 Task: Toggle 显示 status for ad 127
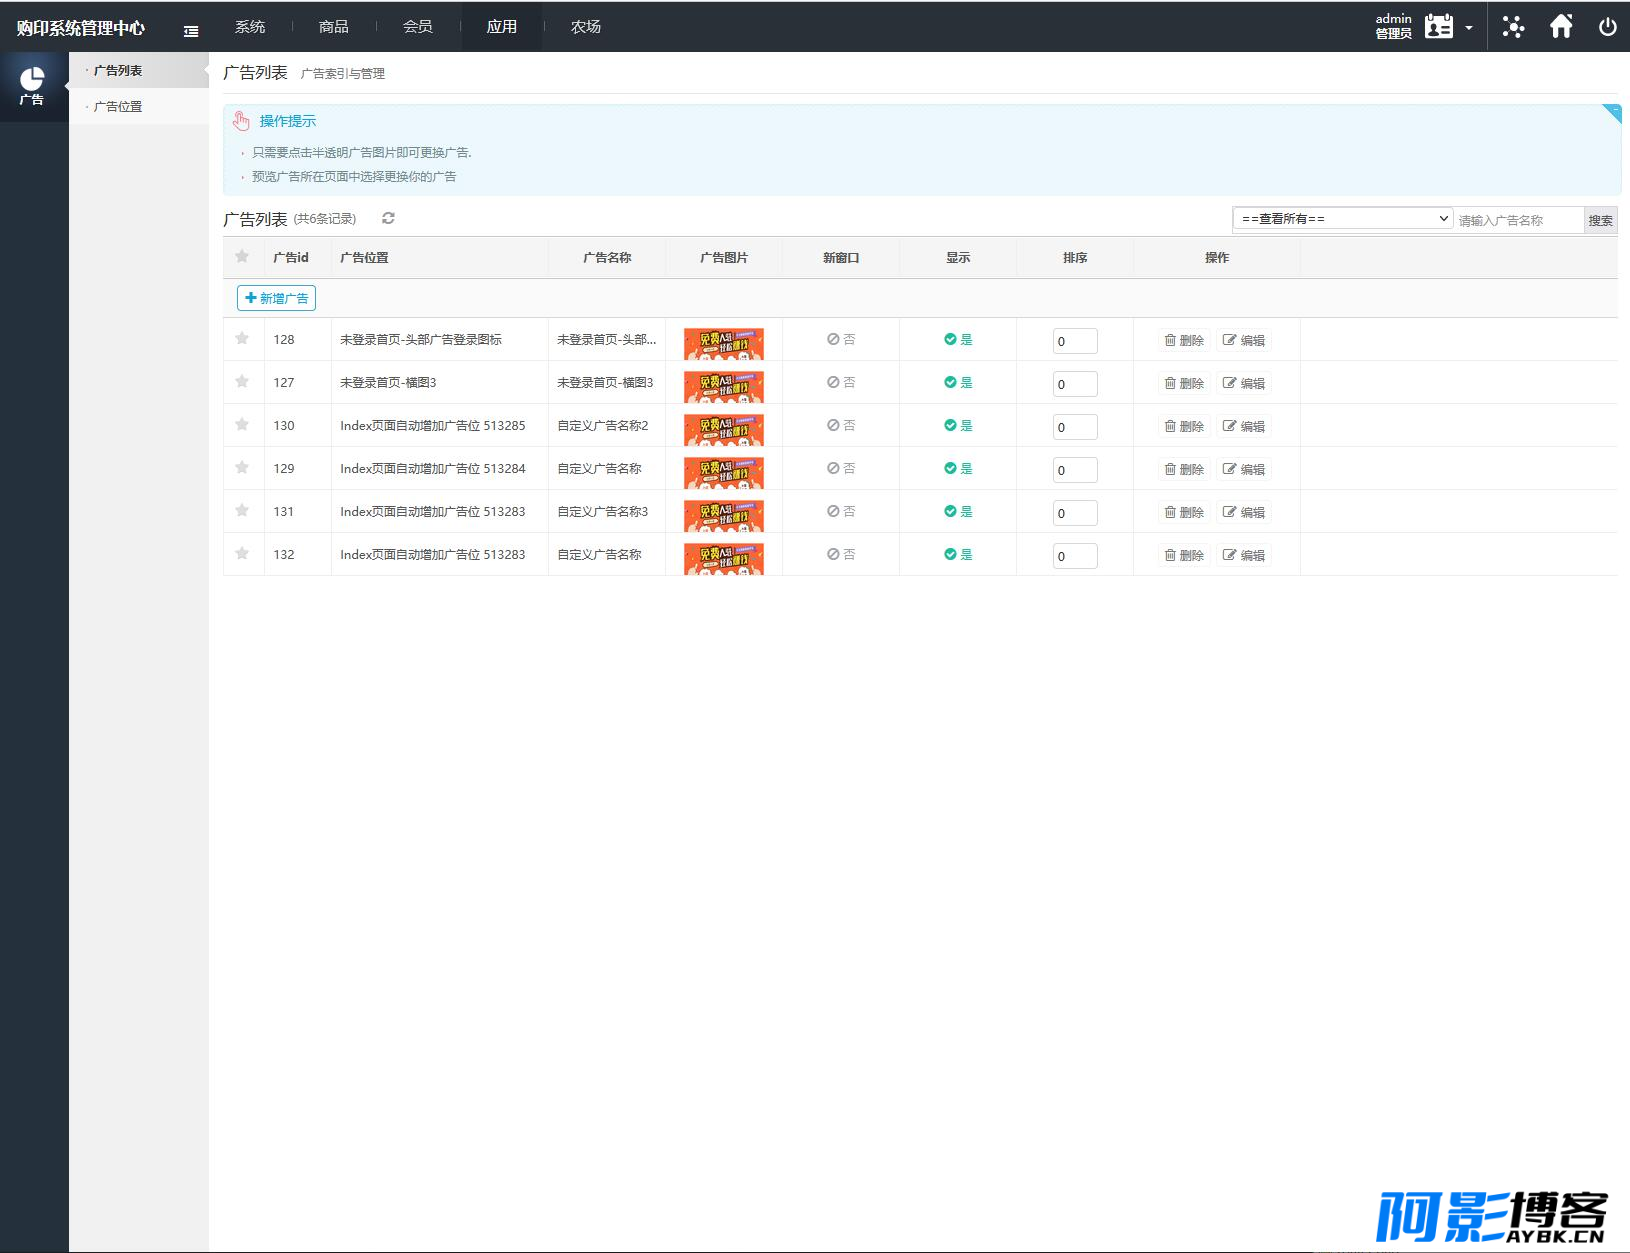(x=958, y=382)
